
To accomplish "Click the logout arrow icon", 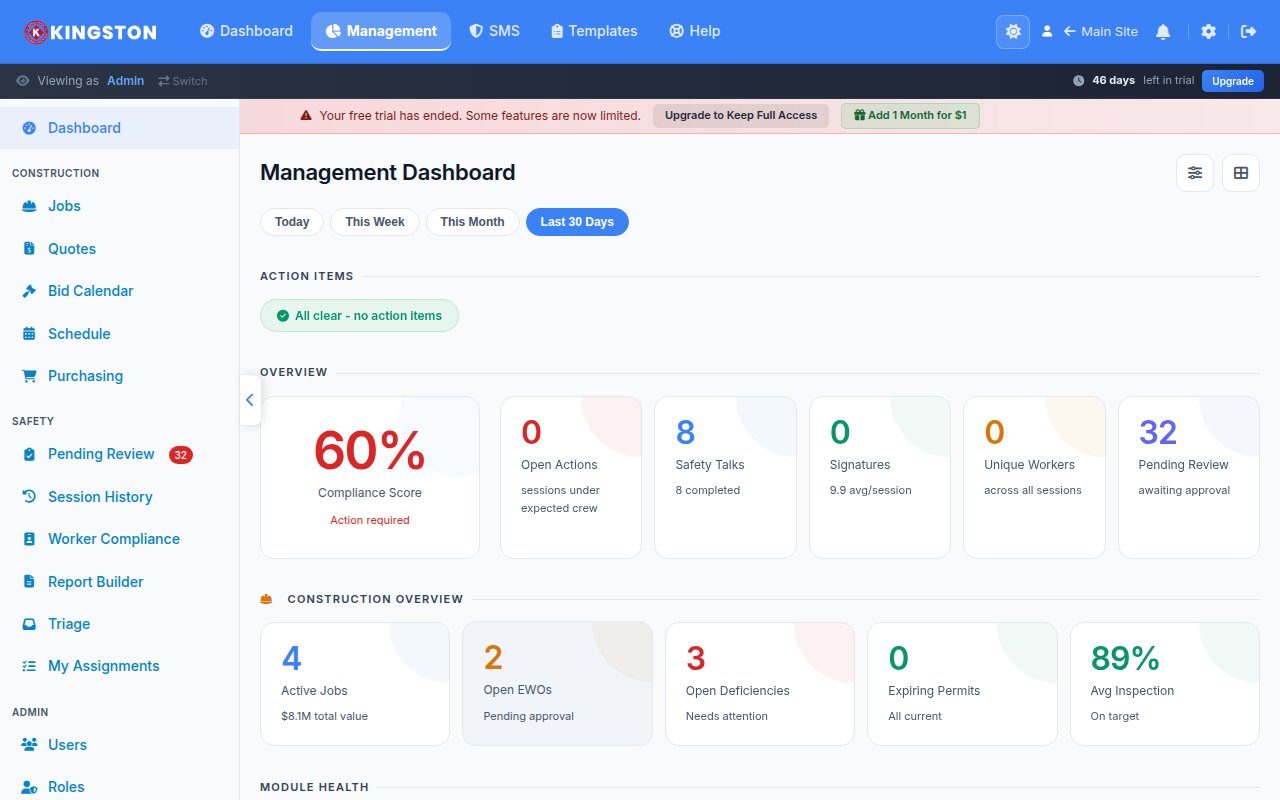I will pyautogui.click(x=1248, y=32).
